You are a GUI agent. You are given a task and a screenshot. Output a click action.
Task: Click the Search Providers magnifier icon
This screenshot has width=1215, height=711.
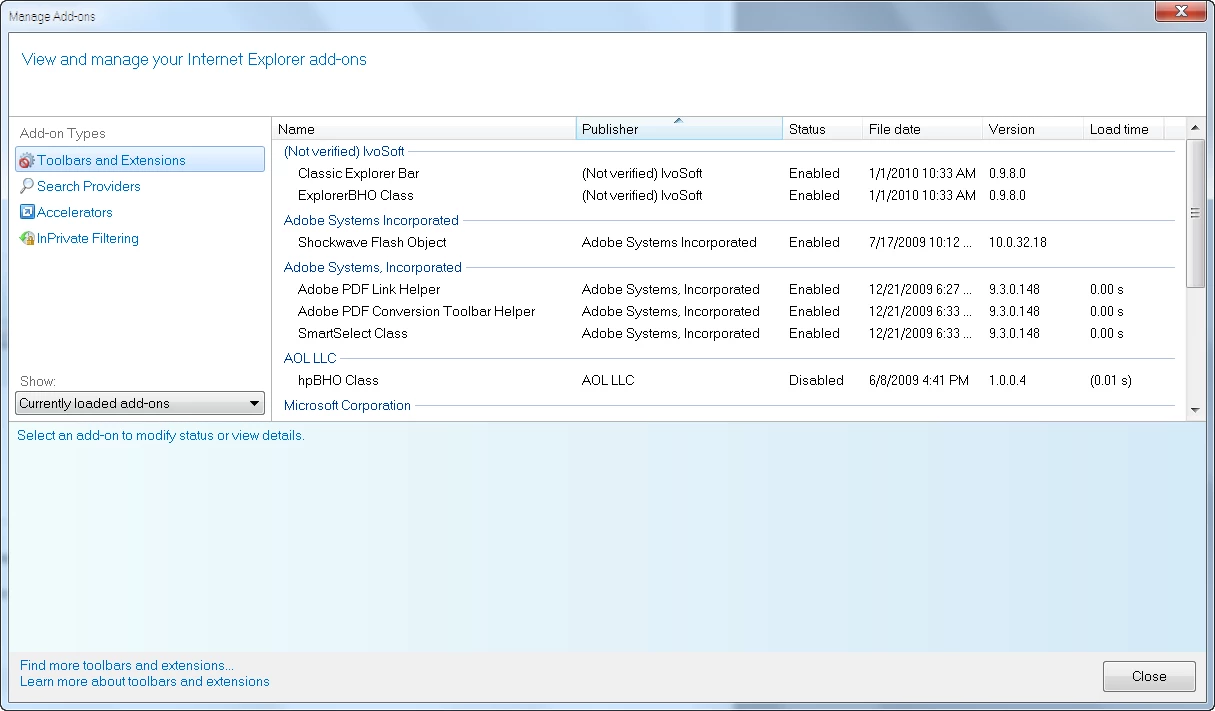27,186
